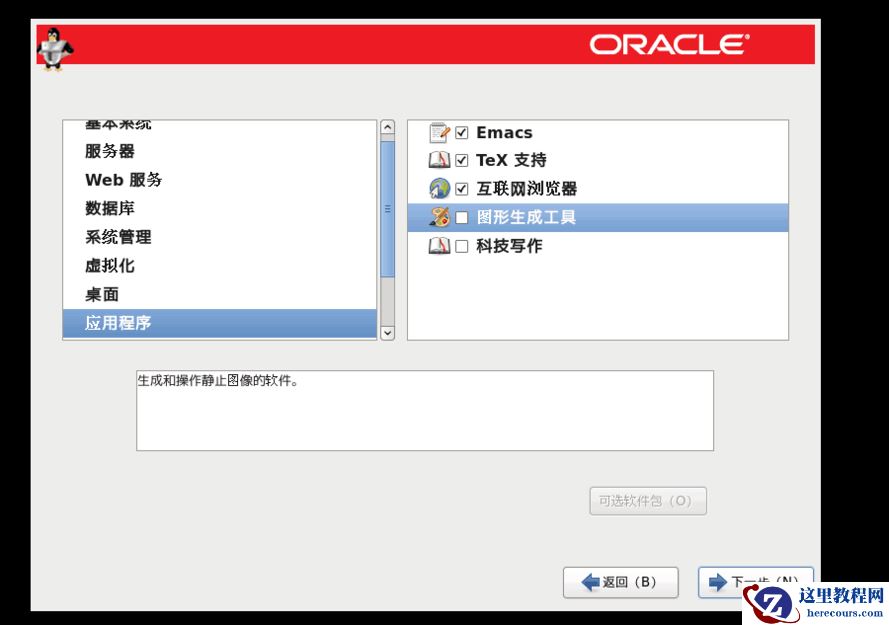Click the TeX 支持 book icon
This screenshot has height=625, width=889.
click(x=439, y=161)
